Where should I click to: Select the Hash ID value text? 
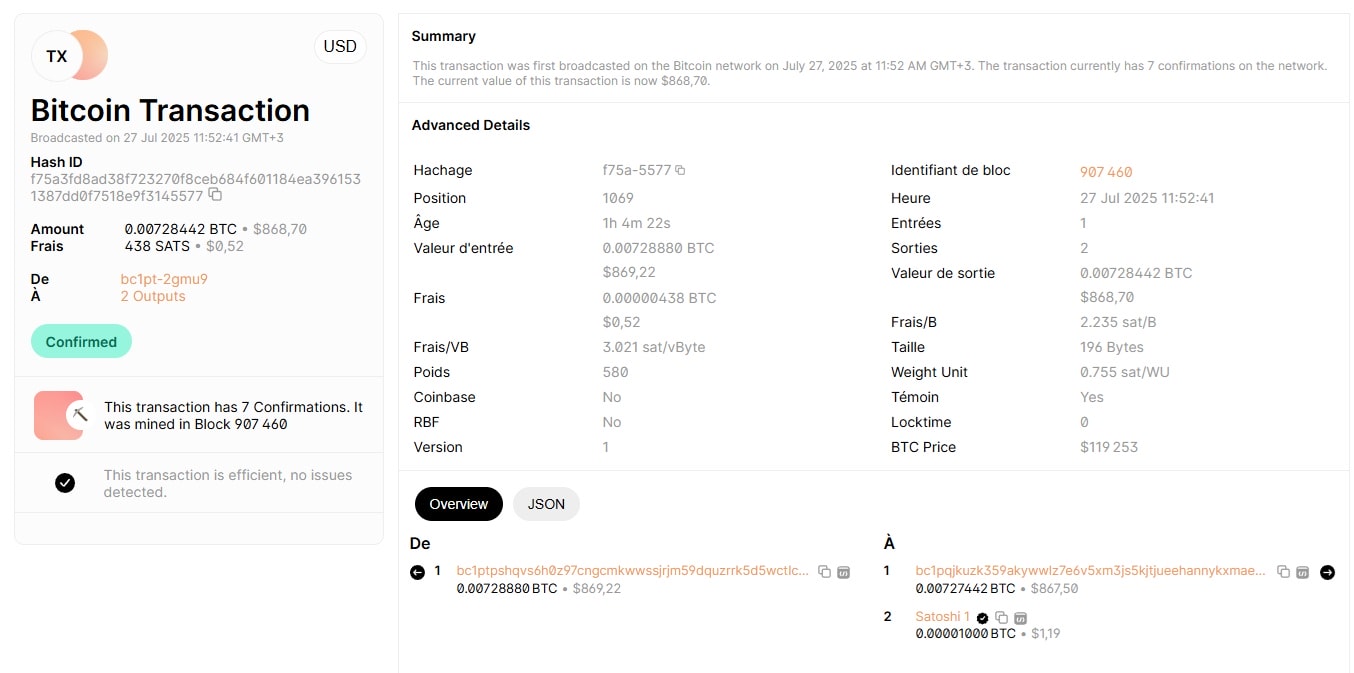pos(195,188)
